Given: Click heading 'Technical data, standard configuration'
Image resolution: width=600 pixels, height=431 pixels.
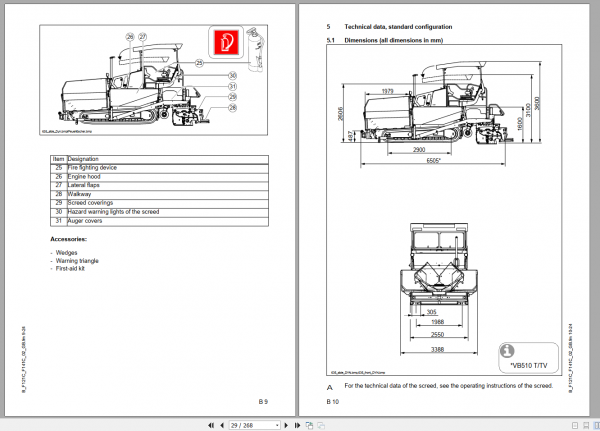Looking at the screenshot, I should [398, 27].
